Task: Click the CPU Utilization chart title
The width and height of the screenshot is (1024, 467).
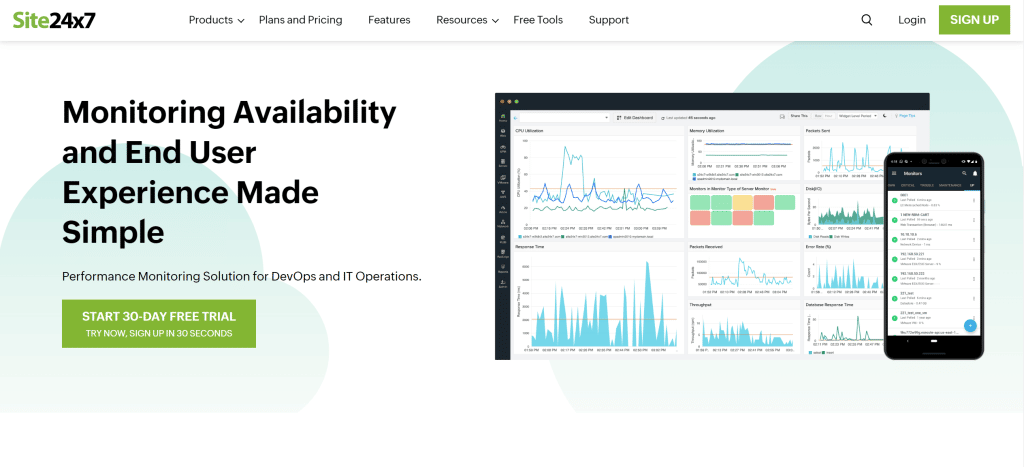Action: tap(529, 131)
